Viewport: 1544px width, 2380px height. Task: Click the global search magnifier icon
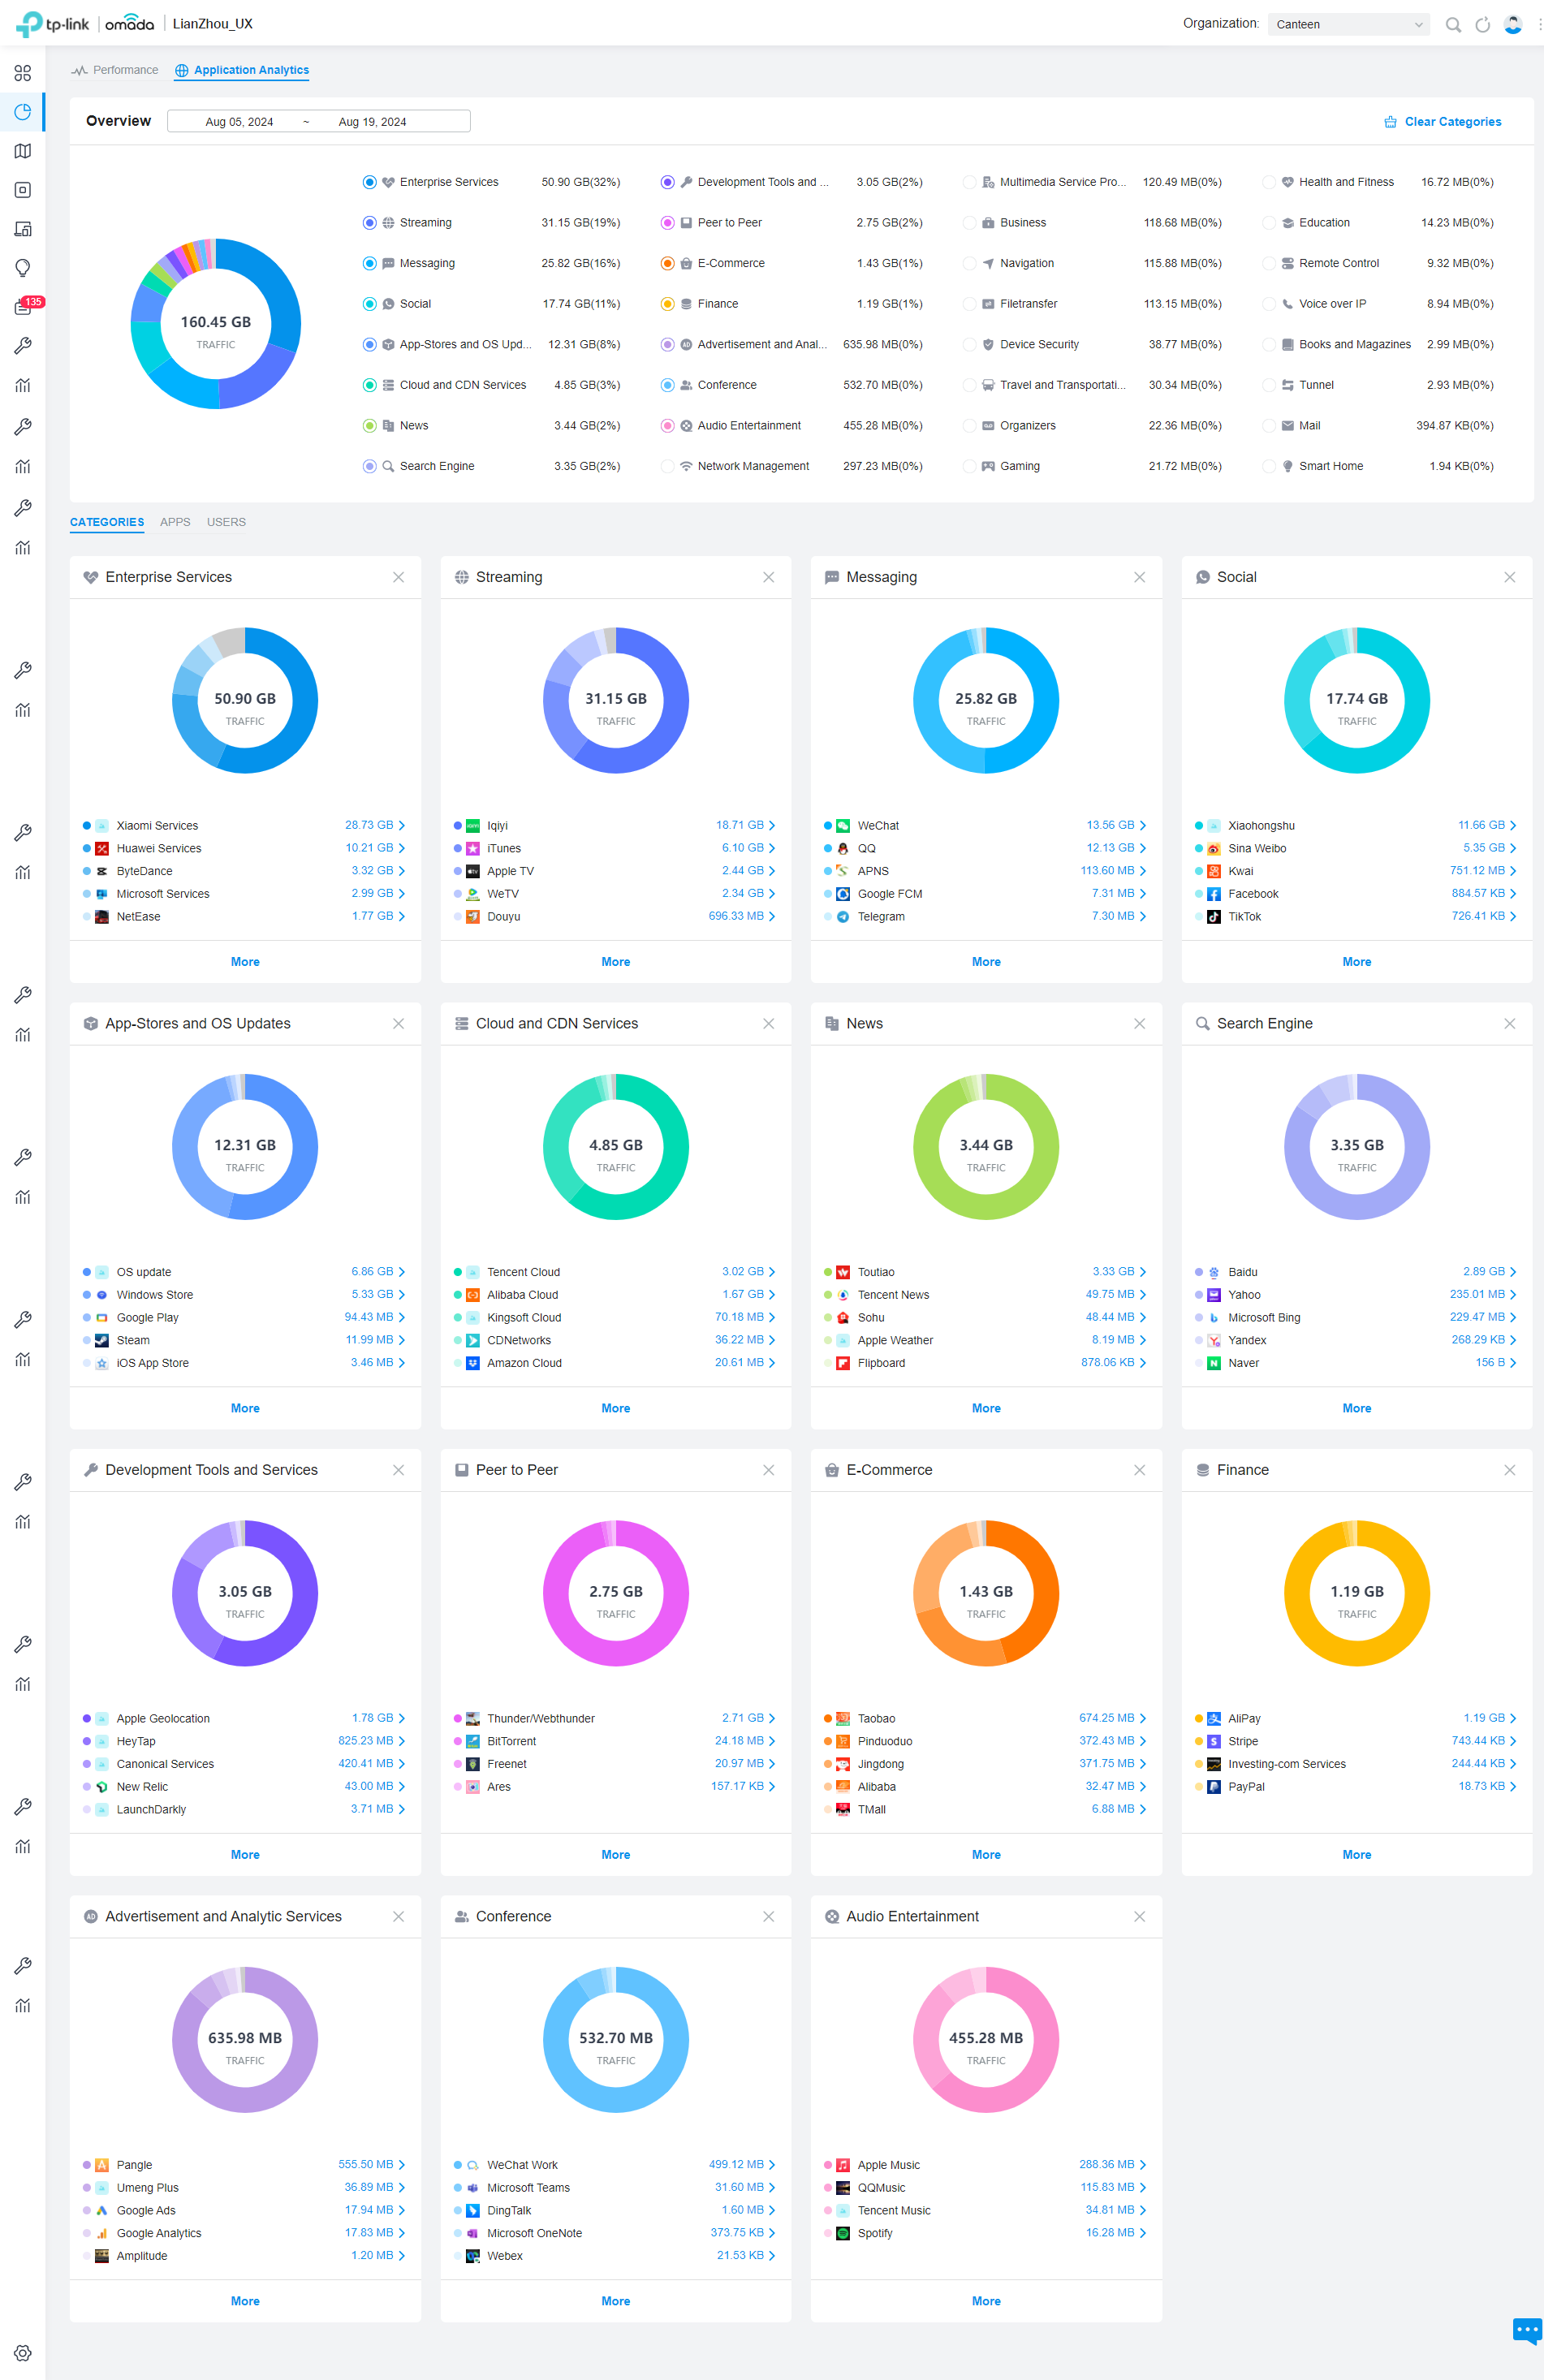pyautogui.click(x=1453, y=24)
